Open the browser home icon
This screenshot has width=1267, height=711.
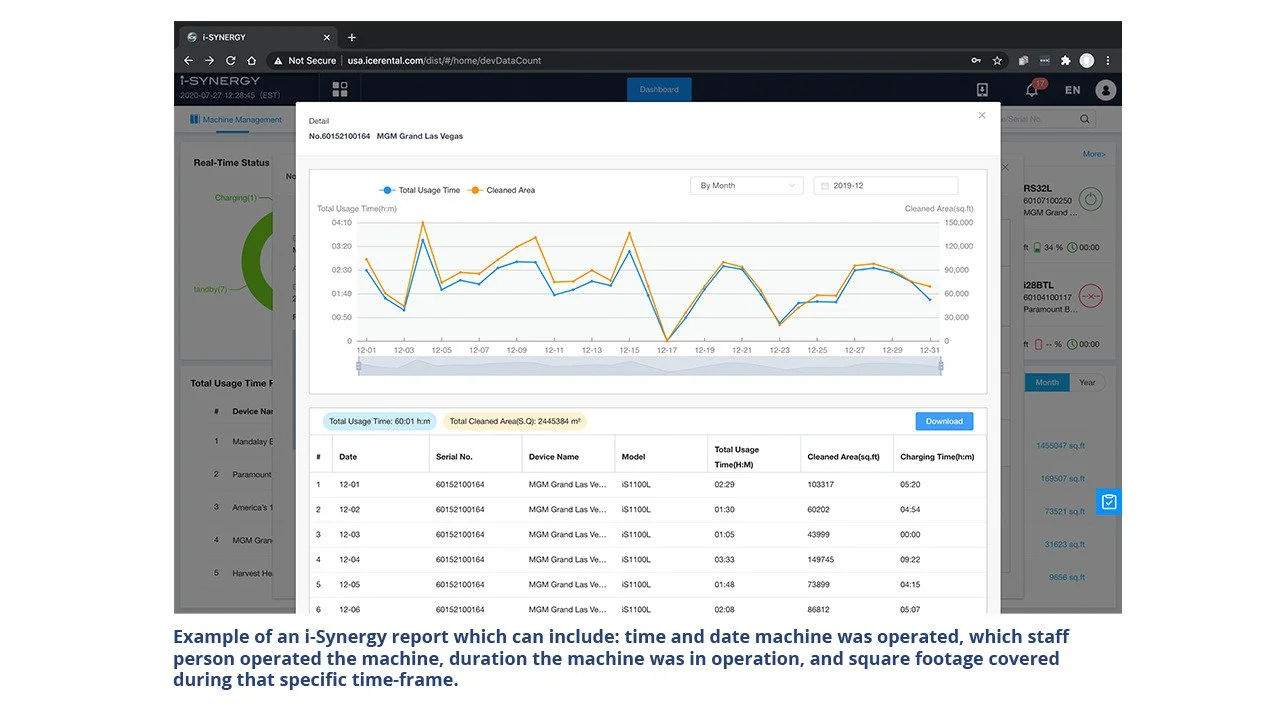pos(251,61)
